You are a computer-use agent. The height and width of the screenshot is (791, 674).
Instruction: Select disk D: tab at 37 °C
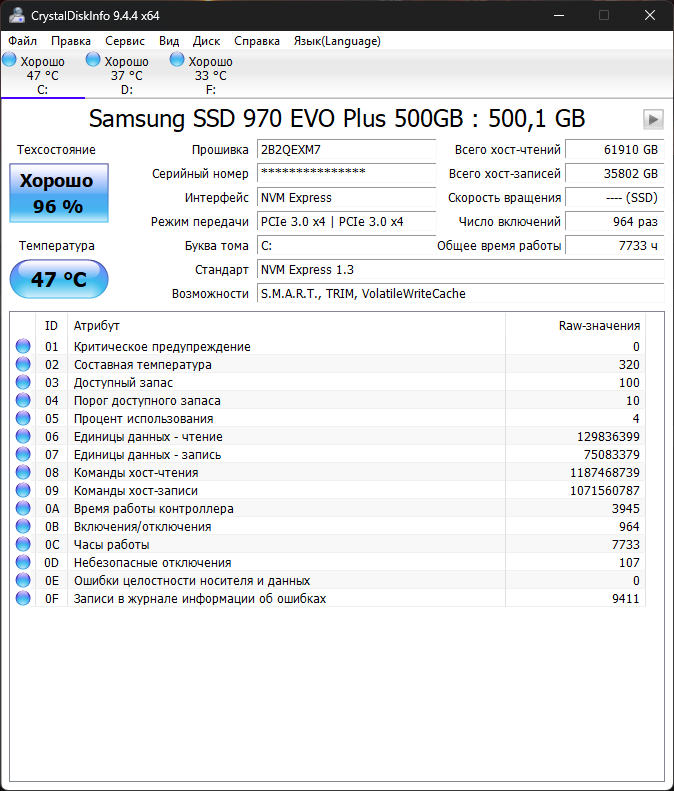[x=127, y=75]
